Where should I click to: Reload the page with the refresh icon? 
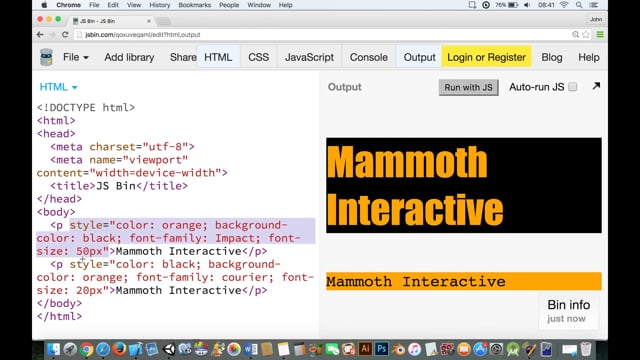pyautogui.click(x=65, y=35)
